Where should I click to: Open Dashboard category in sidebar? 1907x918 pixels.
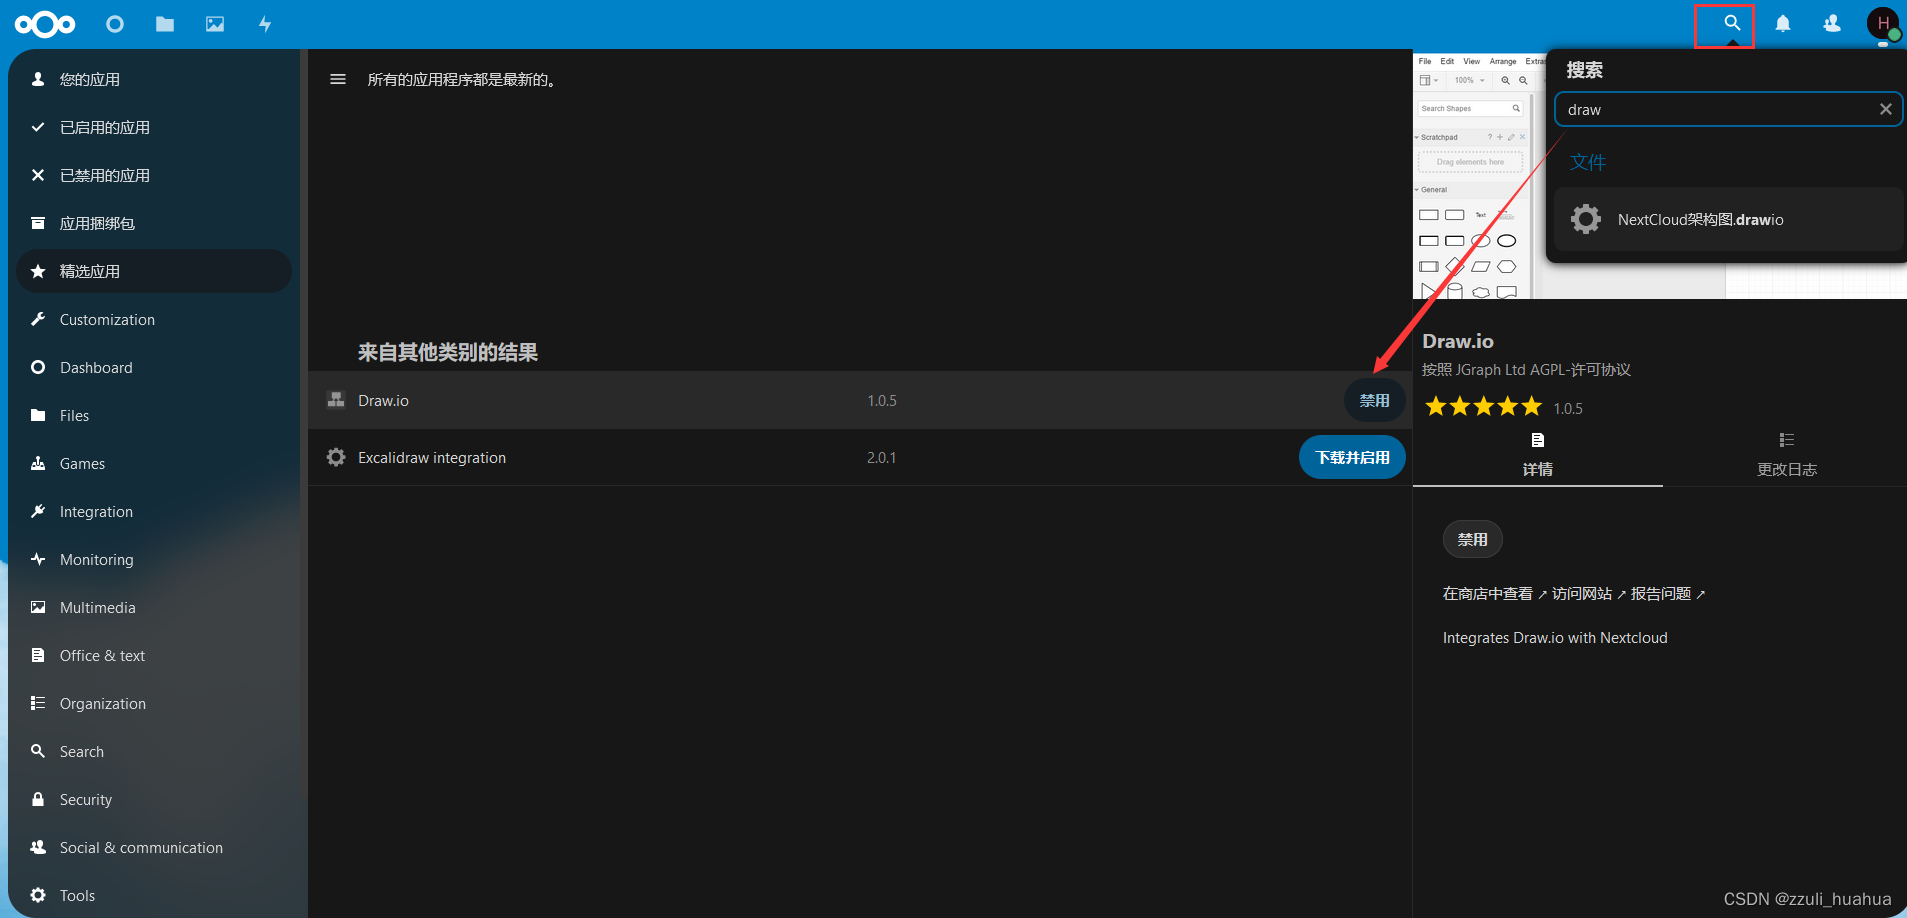tap(154, 367)
